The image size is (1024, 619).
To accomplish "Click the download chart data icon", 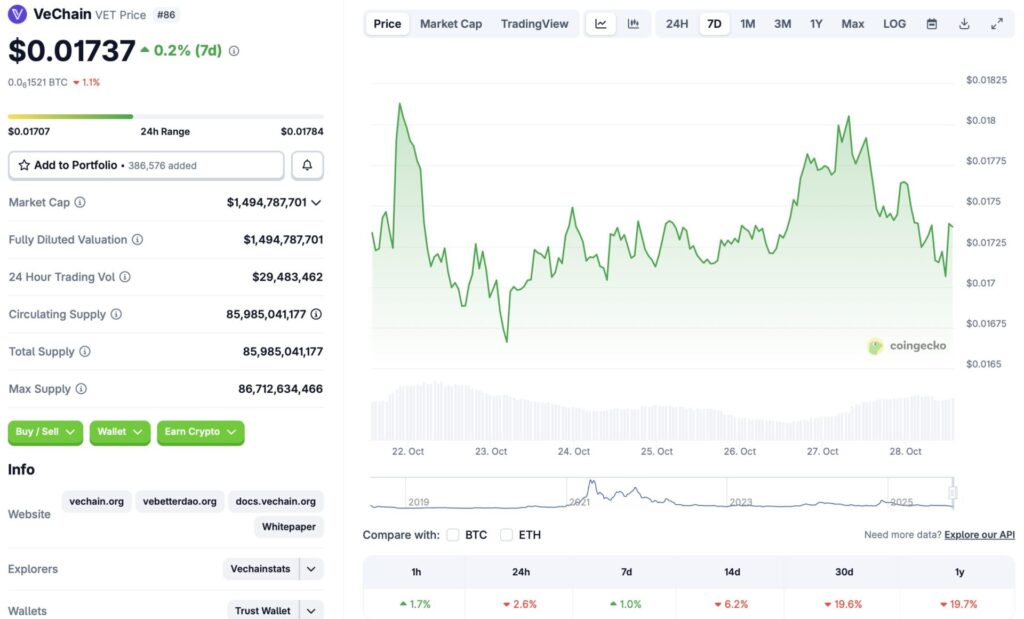I will click(x=964, y=24).
